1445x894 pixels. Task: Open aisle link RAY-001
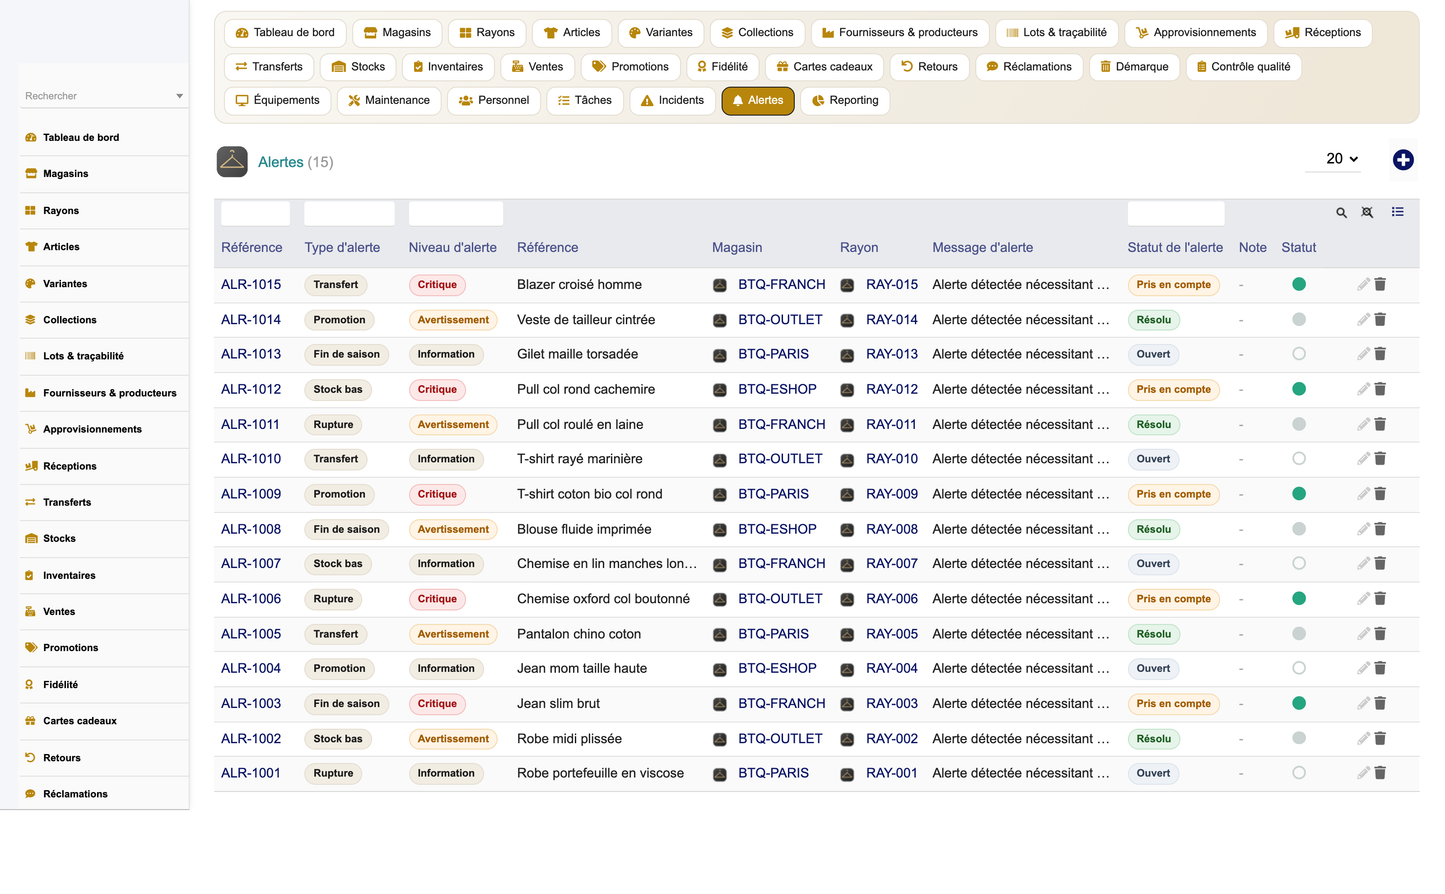pyautogui.click(x=892, y=773)
